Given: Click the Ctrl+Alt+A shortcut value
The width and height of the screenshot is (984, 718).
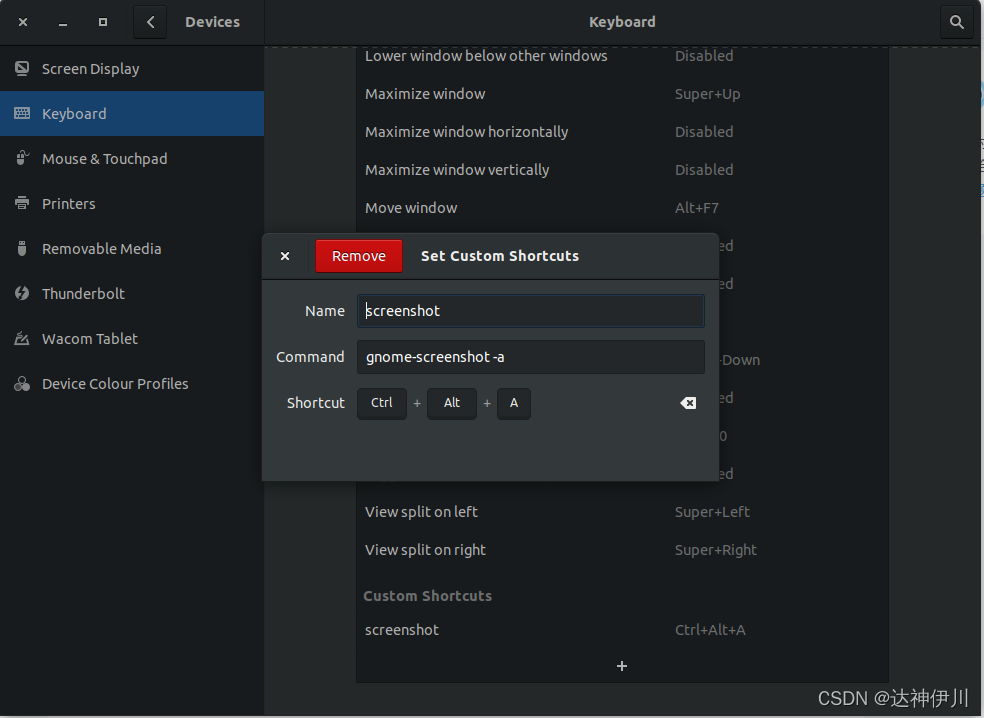Looking at the screenshot, I should point(710,630).
